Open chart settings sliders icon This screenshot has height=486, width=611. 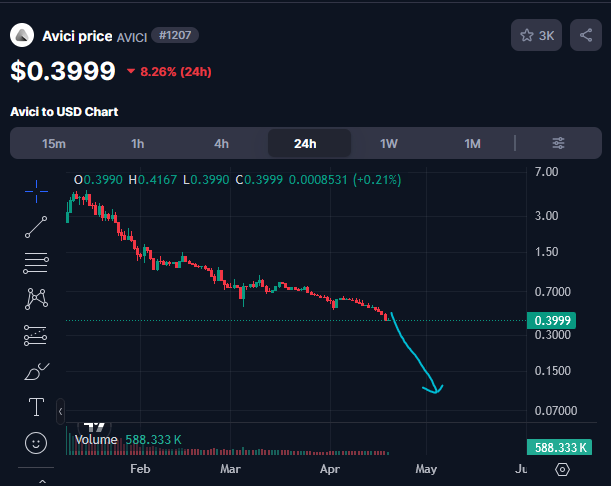click(x=558, y=143)
